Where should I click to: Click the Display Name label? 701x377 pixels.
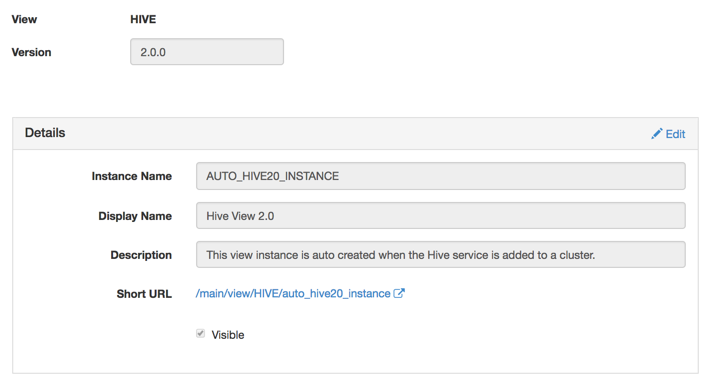135,216
